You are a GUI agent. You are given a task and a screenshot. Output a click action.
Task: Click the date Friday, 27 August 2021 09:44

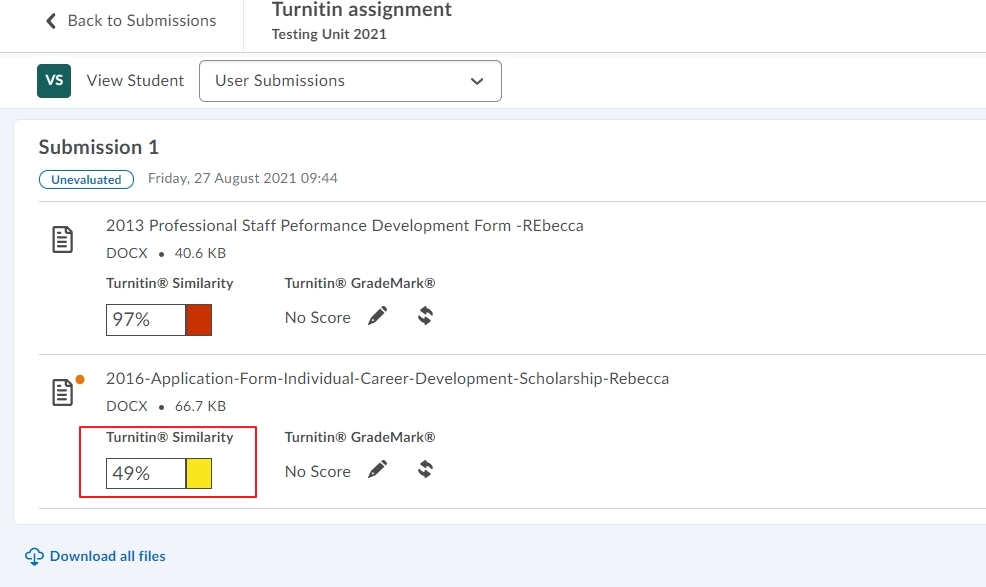coord(243,178)
